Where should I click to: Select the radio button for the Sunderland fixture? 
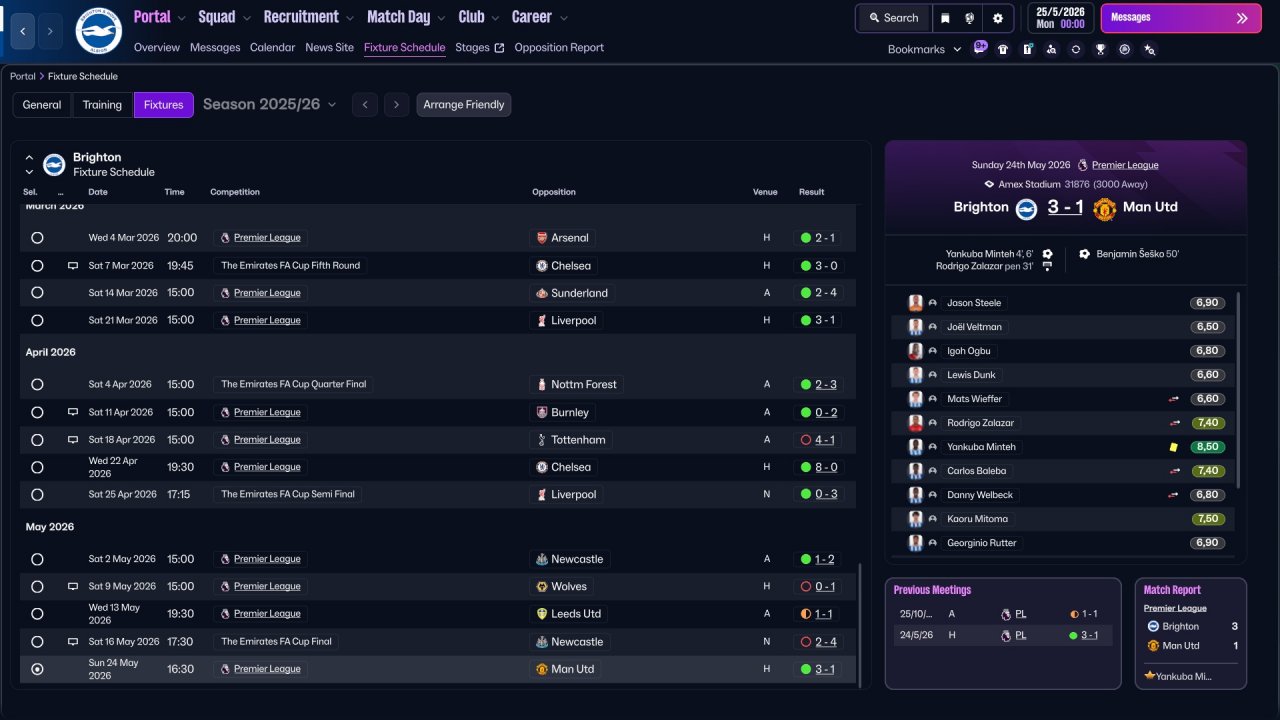[37, 293]
